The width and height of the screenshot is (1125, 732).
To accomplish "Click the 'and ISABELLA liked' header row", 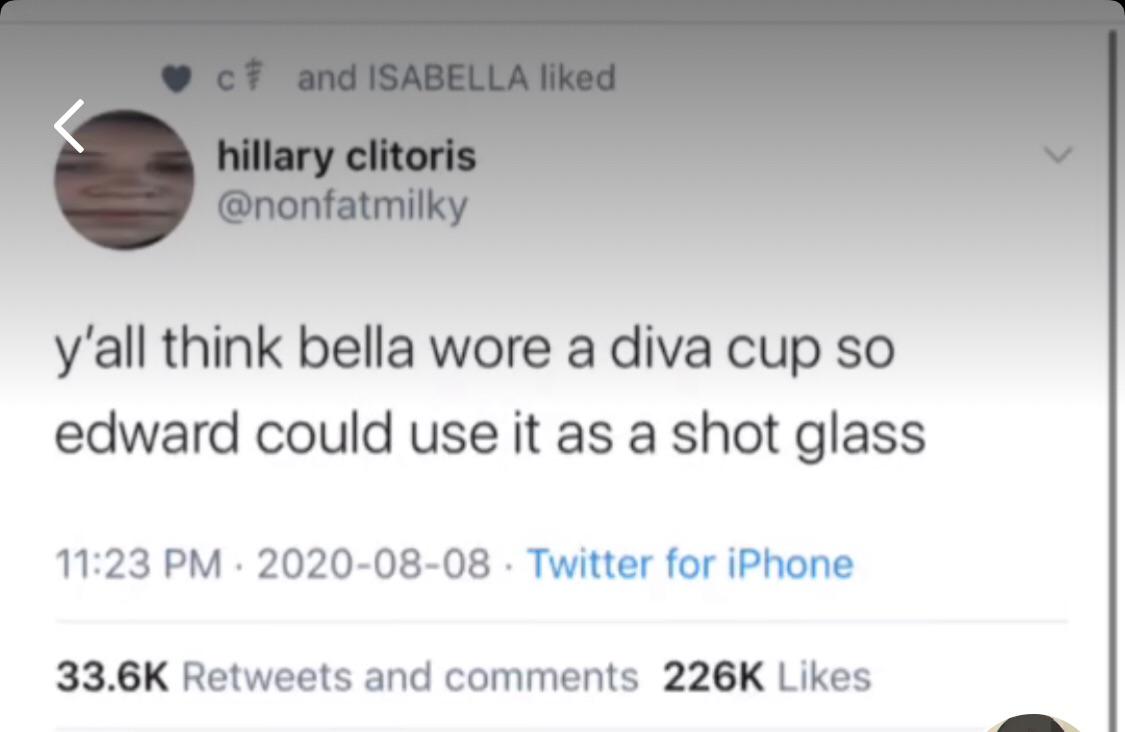I will point(455,77).
